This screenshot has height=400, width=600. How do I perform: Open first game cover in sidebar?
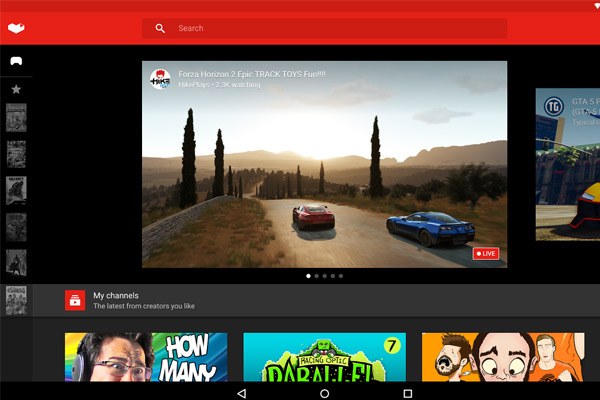tap(16, 118)
